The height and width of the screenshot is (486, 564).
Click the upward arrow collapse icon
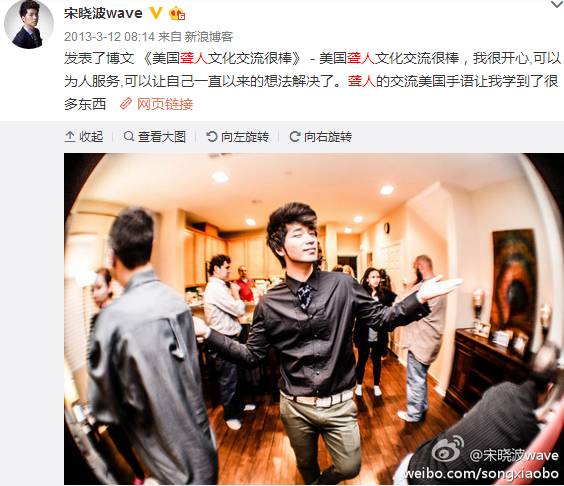(70, 137)
